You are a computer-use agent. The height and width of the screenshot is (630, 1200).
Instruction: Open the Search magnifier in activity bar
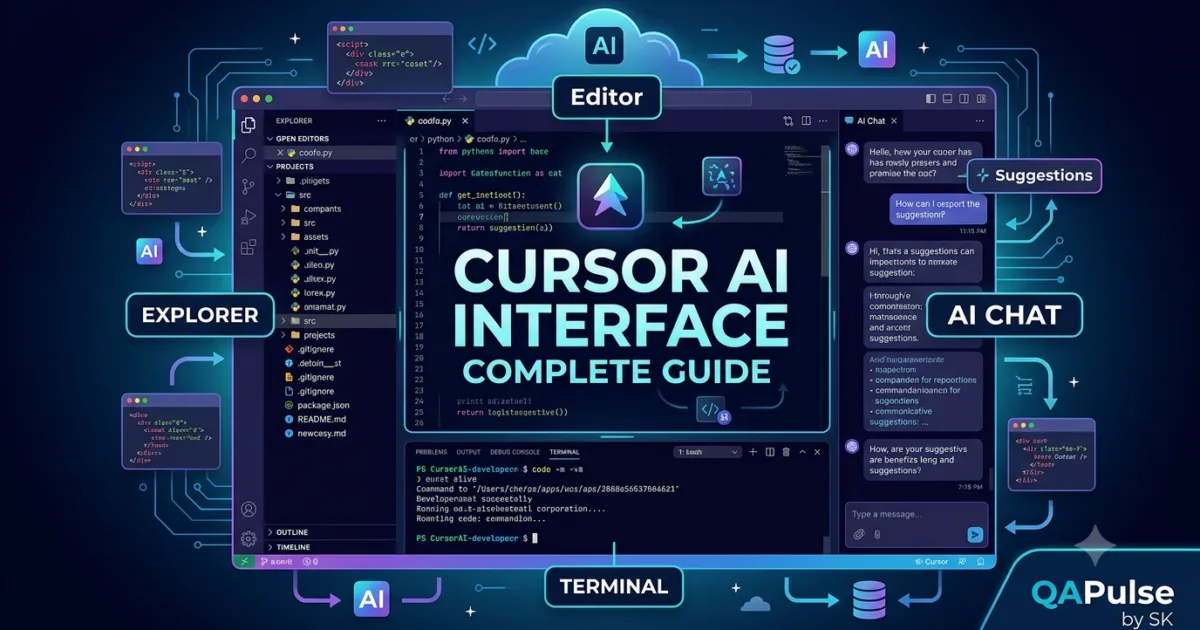(248, 156)
